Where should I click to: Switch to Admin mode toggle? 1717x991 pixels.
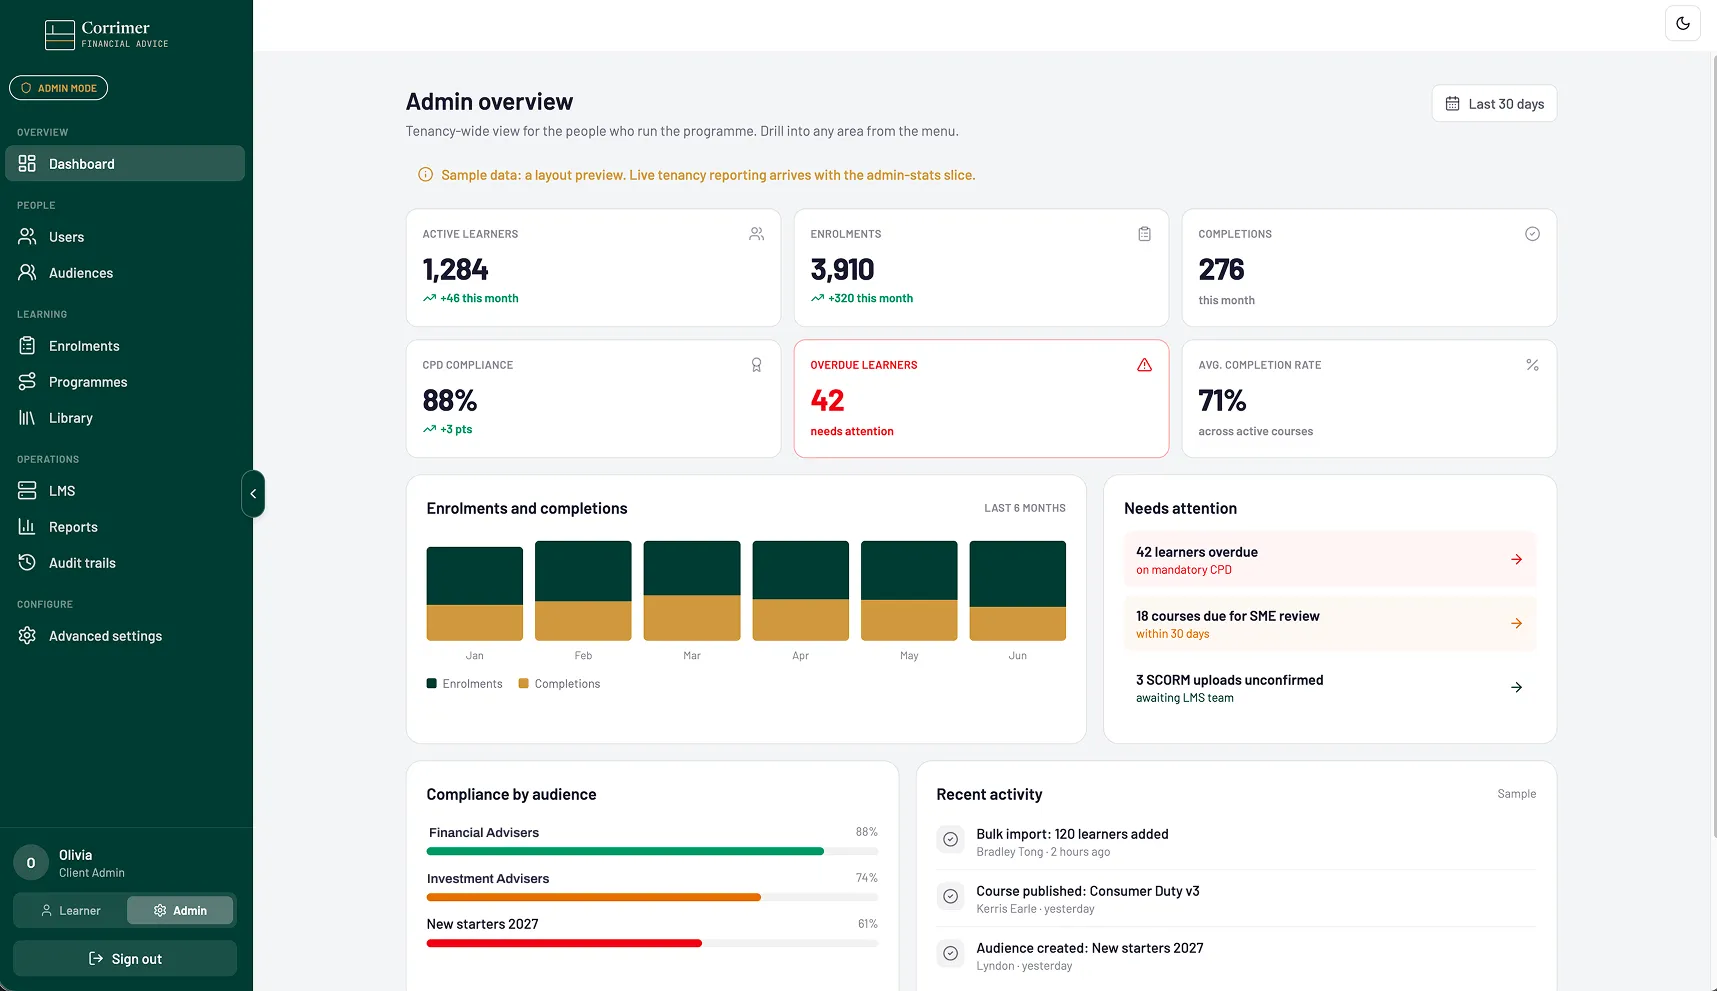click(180, 911)
